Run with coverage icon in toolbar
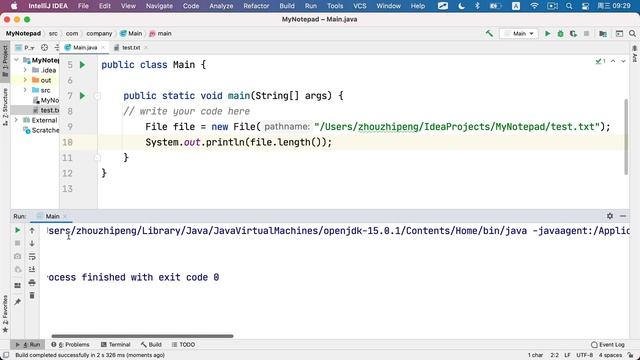Screen dimensions: 640x360 pyautogui.click(x=573, y=33)
